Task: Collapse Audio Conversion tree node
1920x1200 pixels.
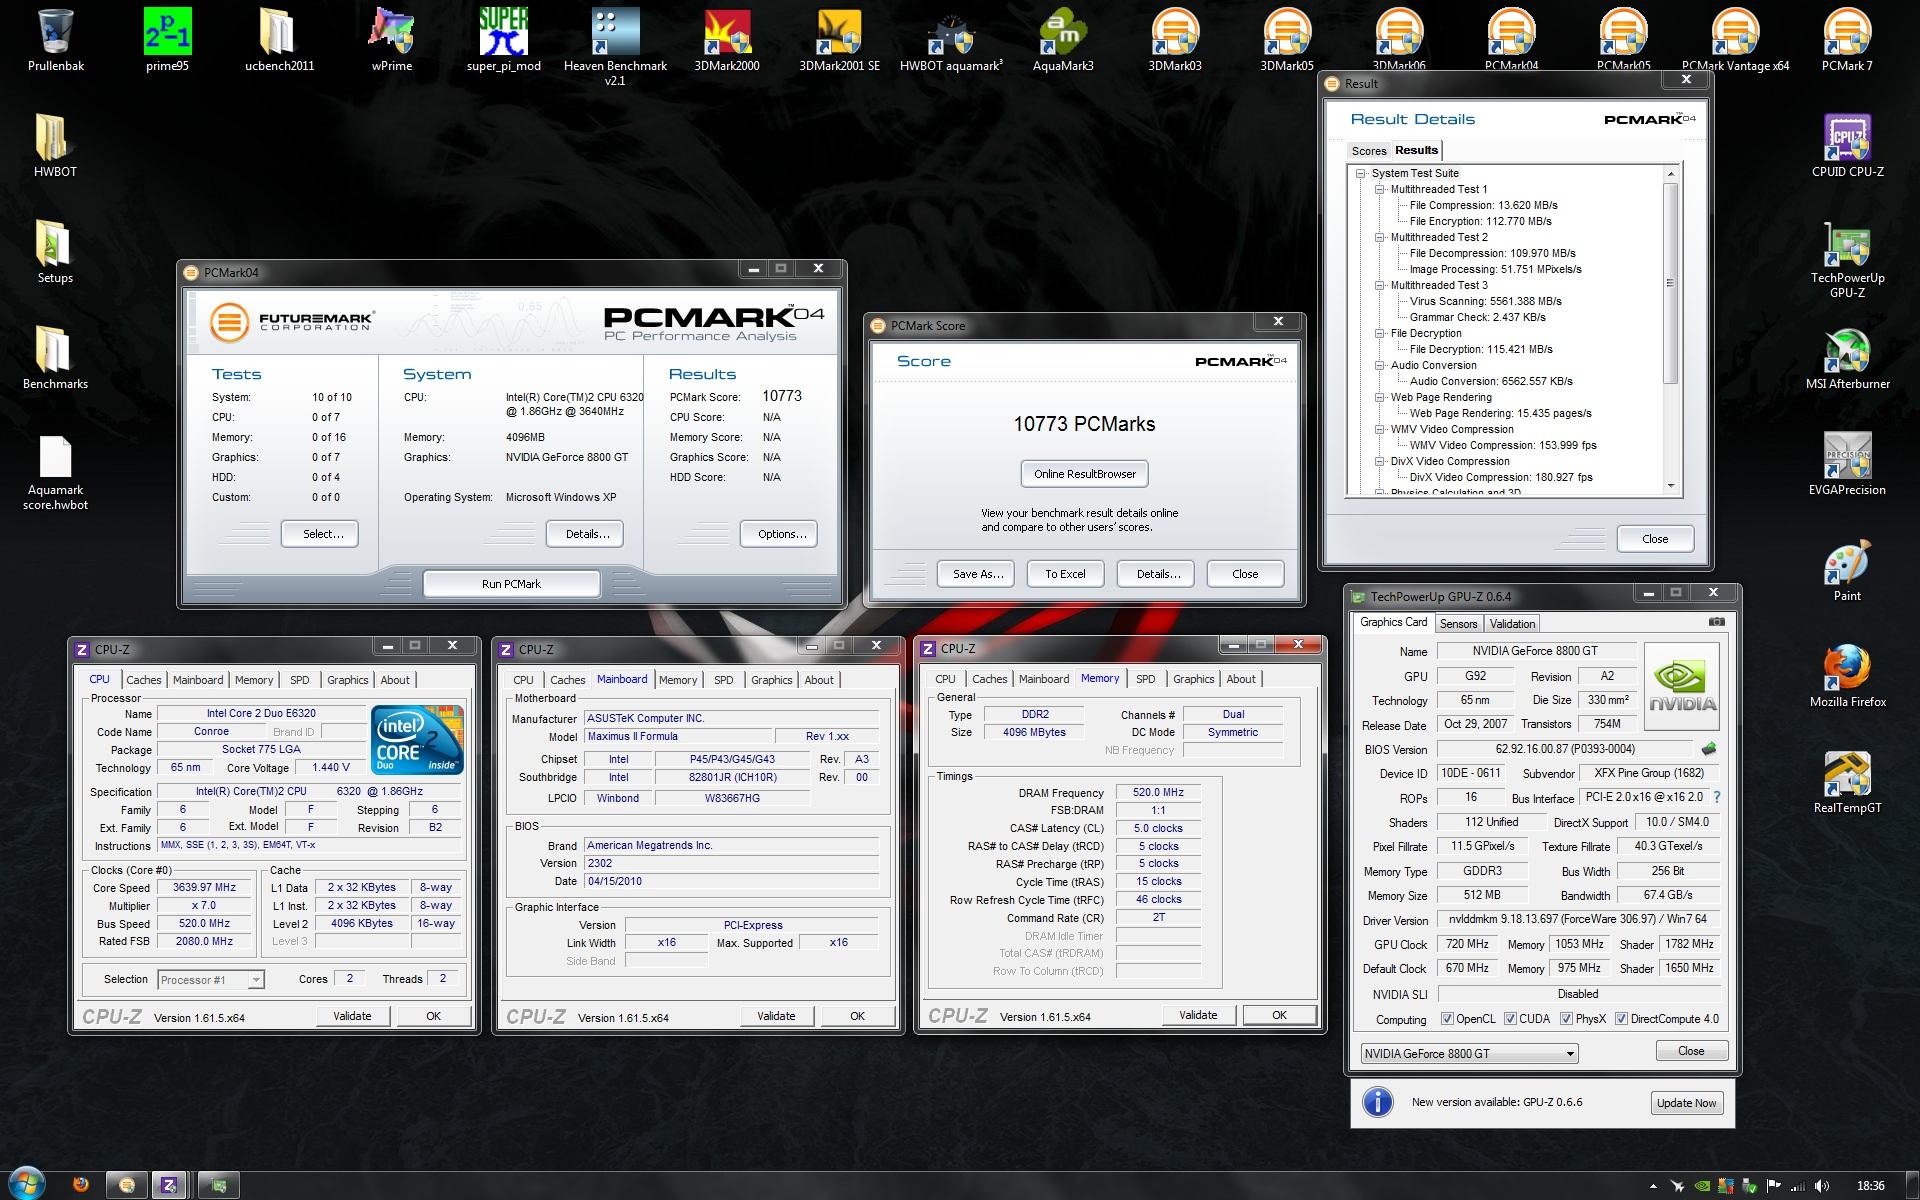Action: tap(1380, 365)
